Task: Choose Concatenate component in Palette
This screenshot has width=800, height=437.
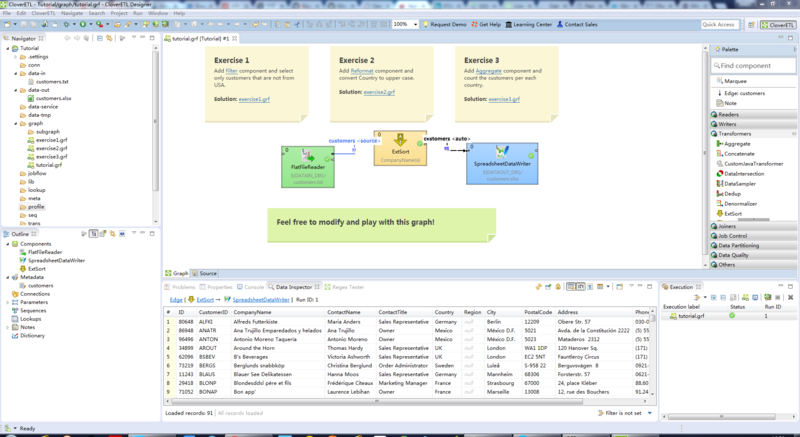Action: click(x=736, y=153)
